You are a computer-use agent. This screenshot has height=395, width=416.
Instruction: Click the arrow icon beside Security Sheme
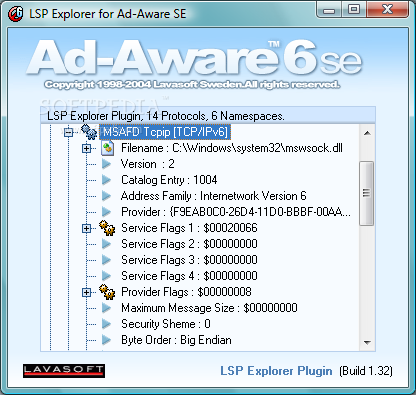point(106,324)
